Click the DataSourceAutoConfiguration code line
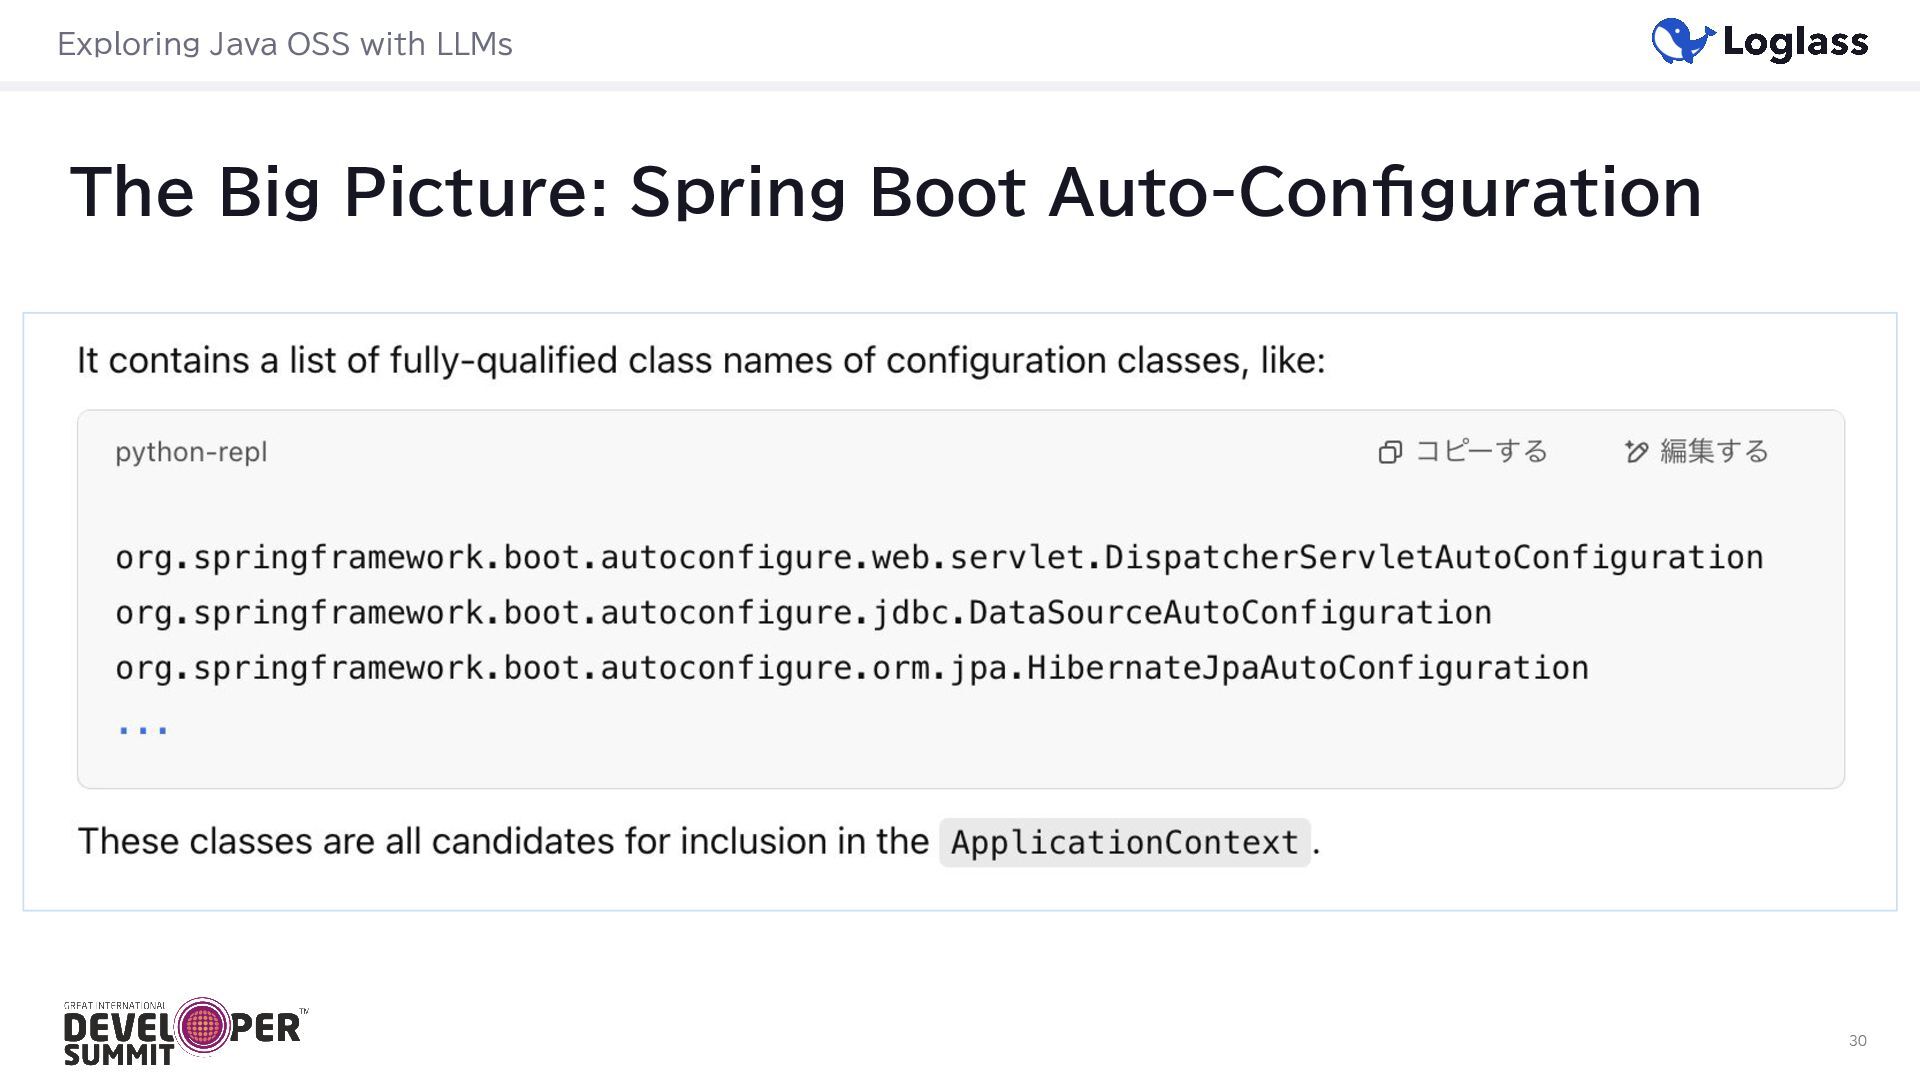The width and height of the screenshot is (1920, 1080). click(803, 612)
